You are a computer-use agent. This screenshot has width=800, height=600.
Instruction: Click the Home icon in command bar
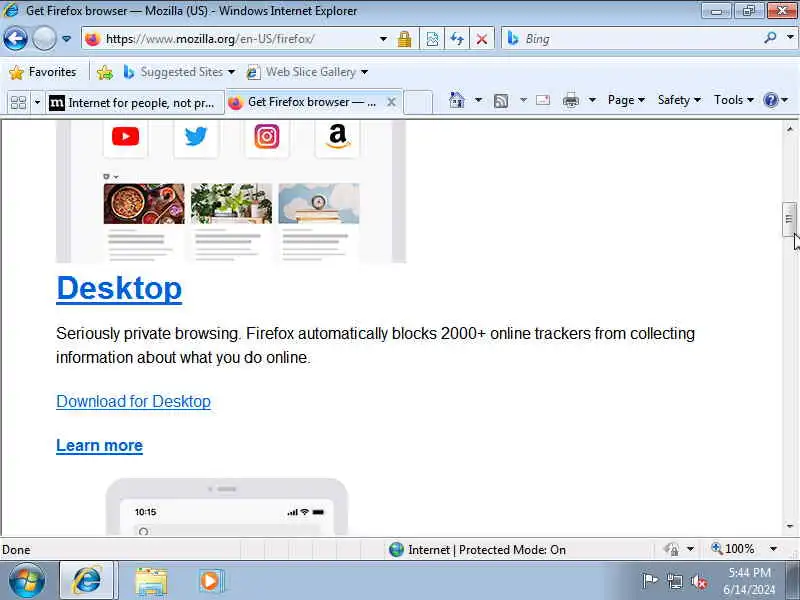[457, 100]
